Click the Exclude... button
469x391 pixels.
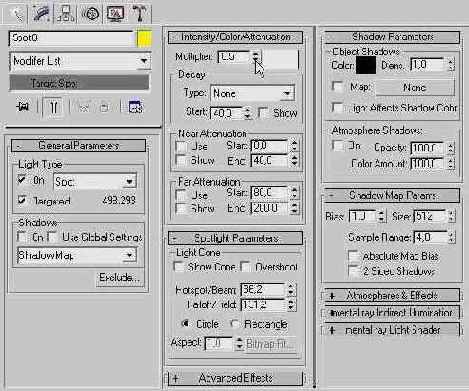(x=119, y=277)
